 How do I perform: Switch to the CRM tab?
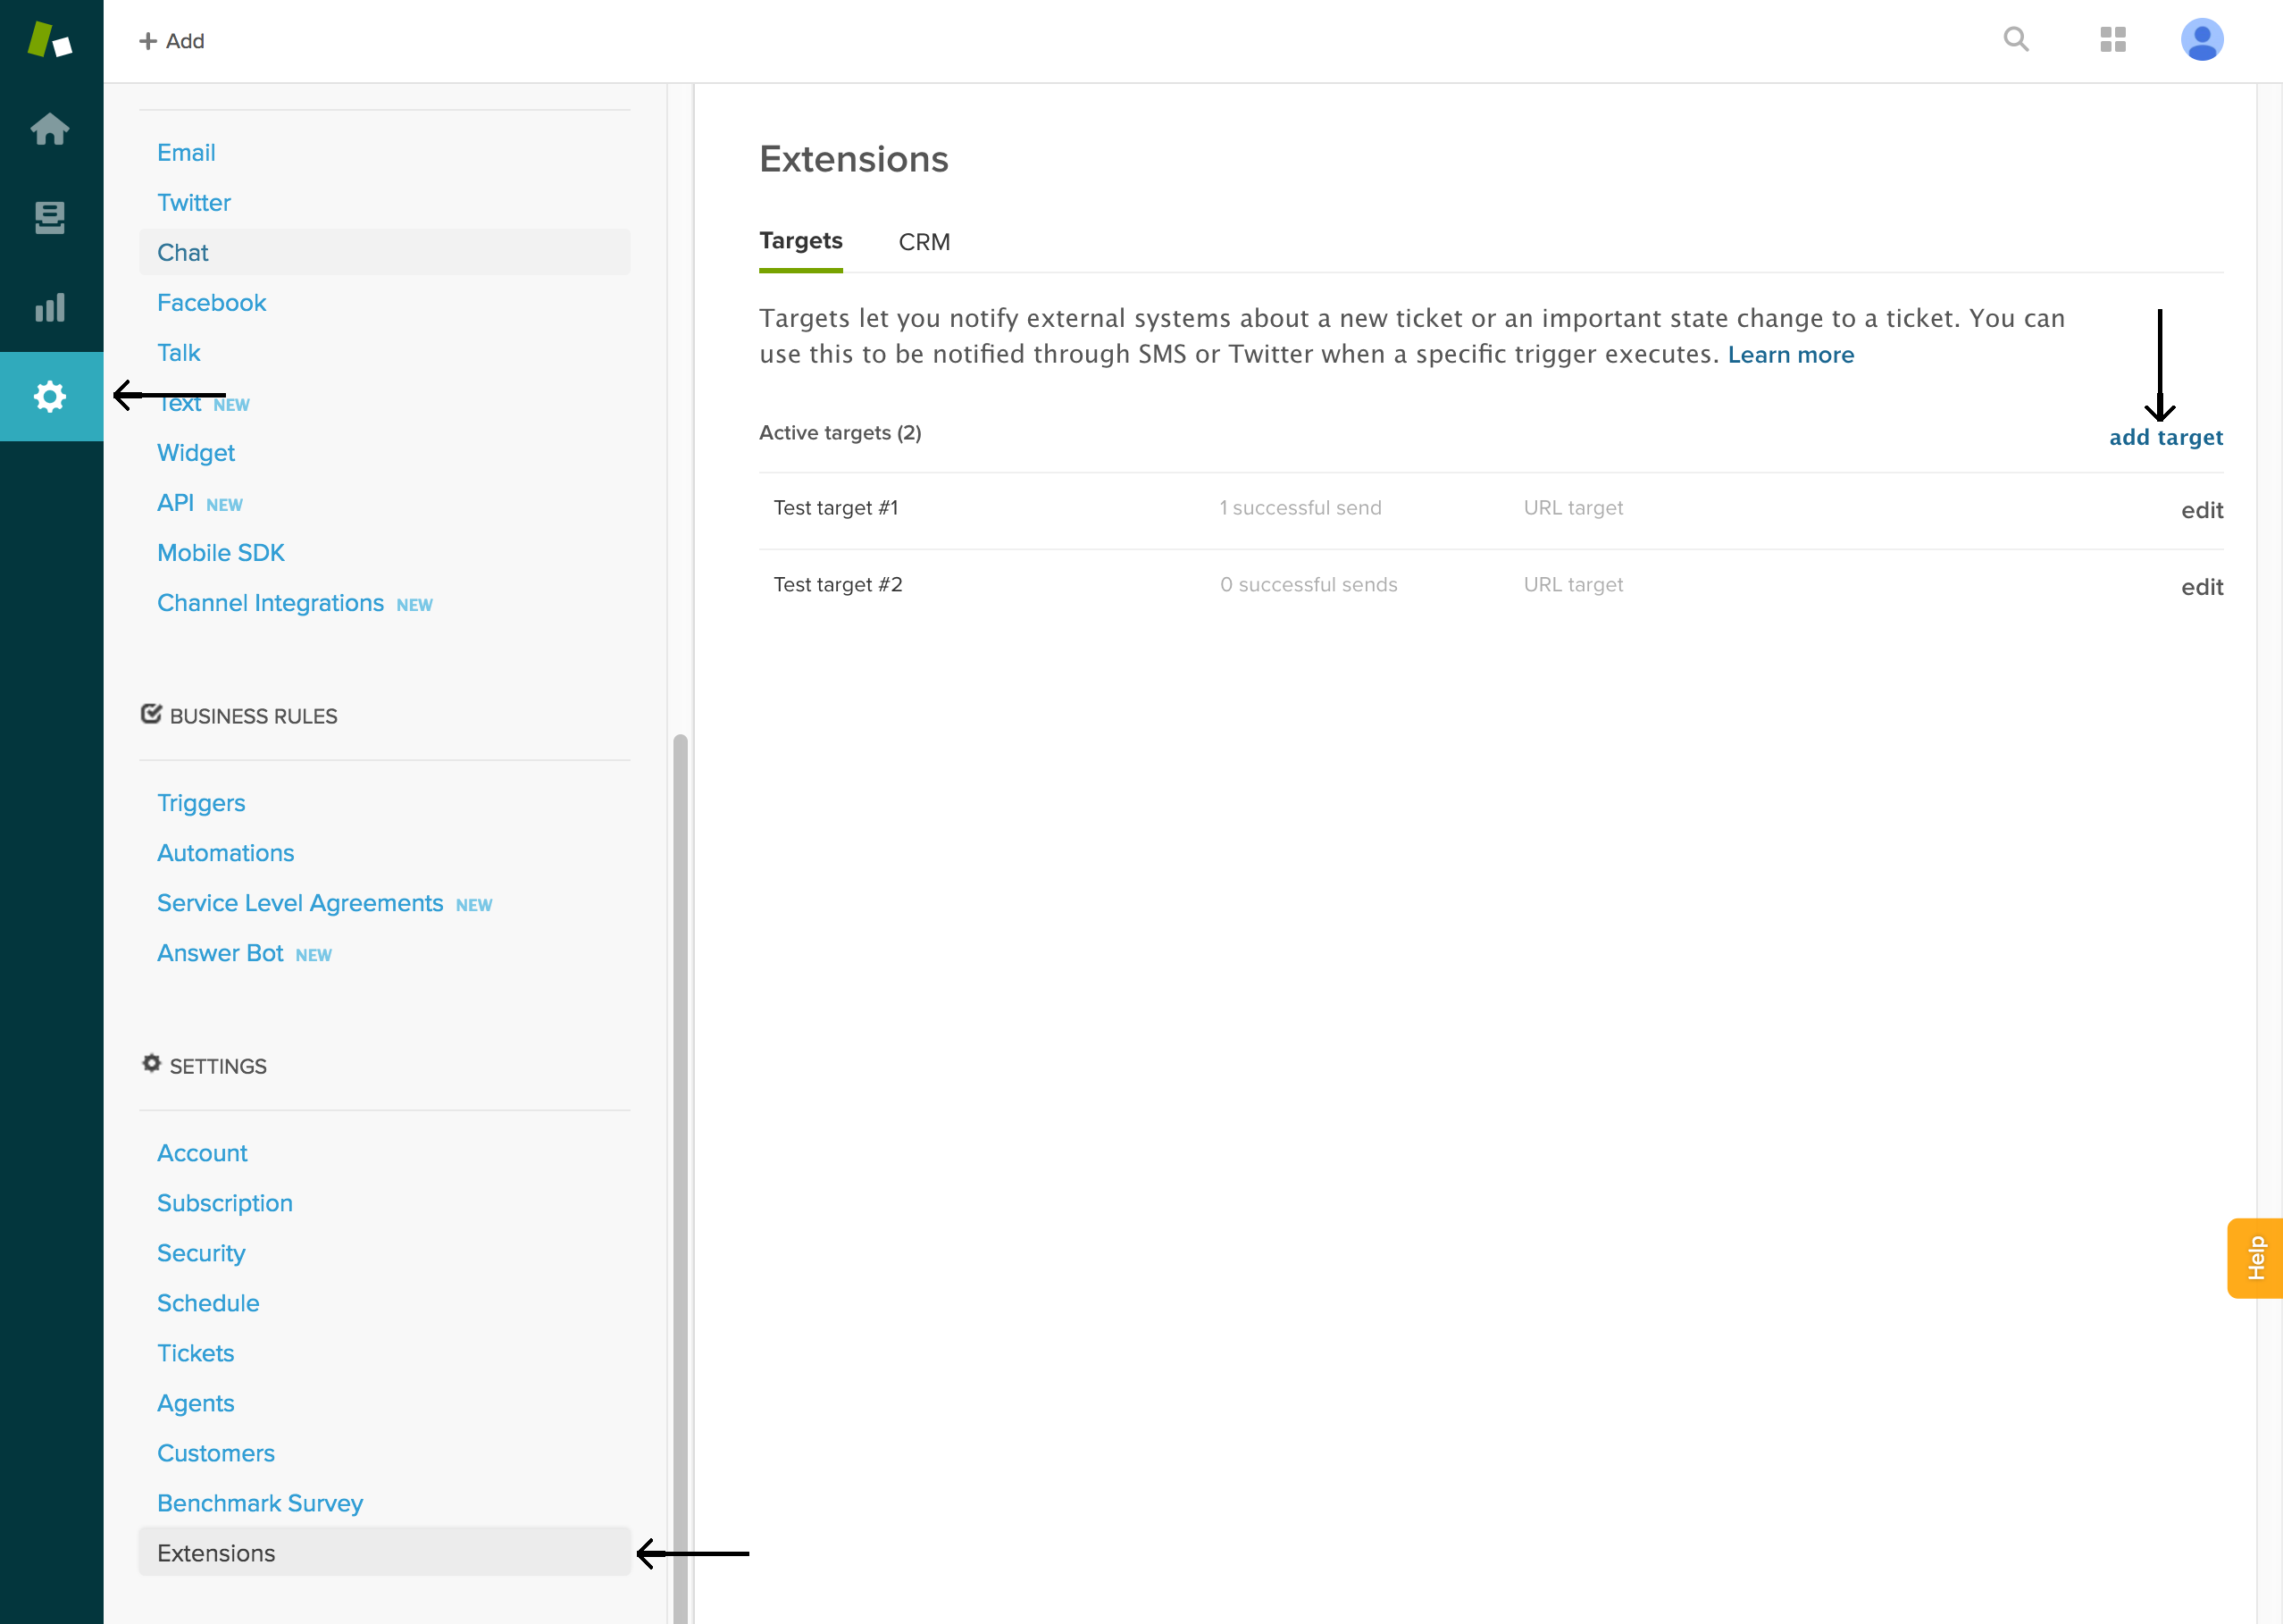(x=924, y=242)
